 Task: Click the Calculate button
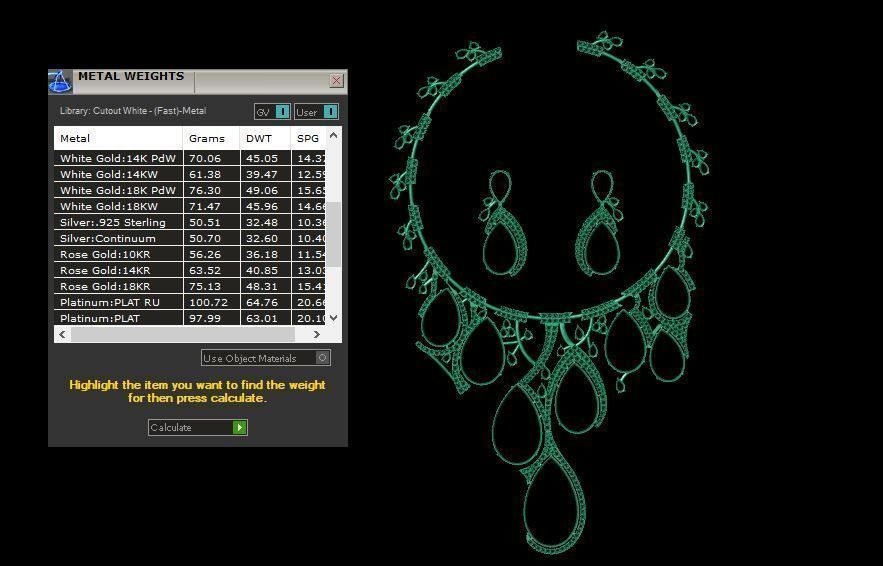198,427
